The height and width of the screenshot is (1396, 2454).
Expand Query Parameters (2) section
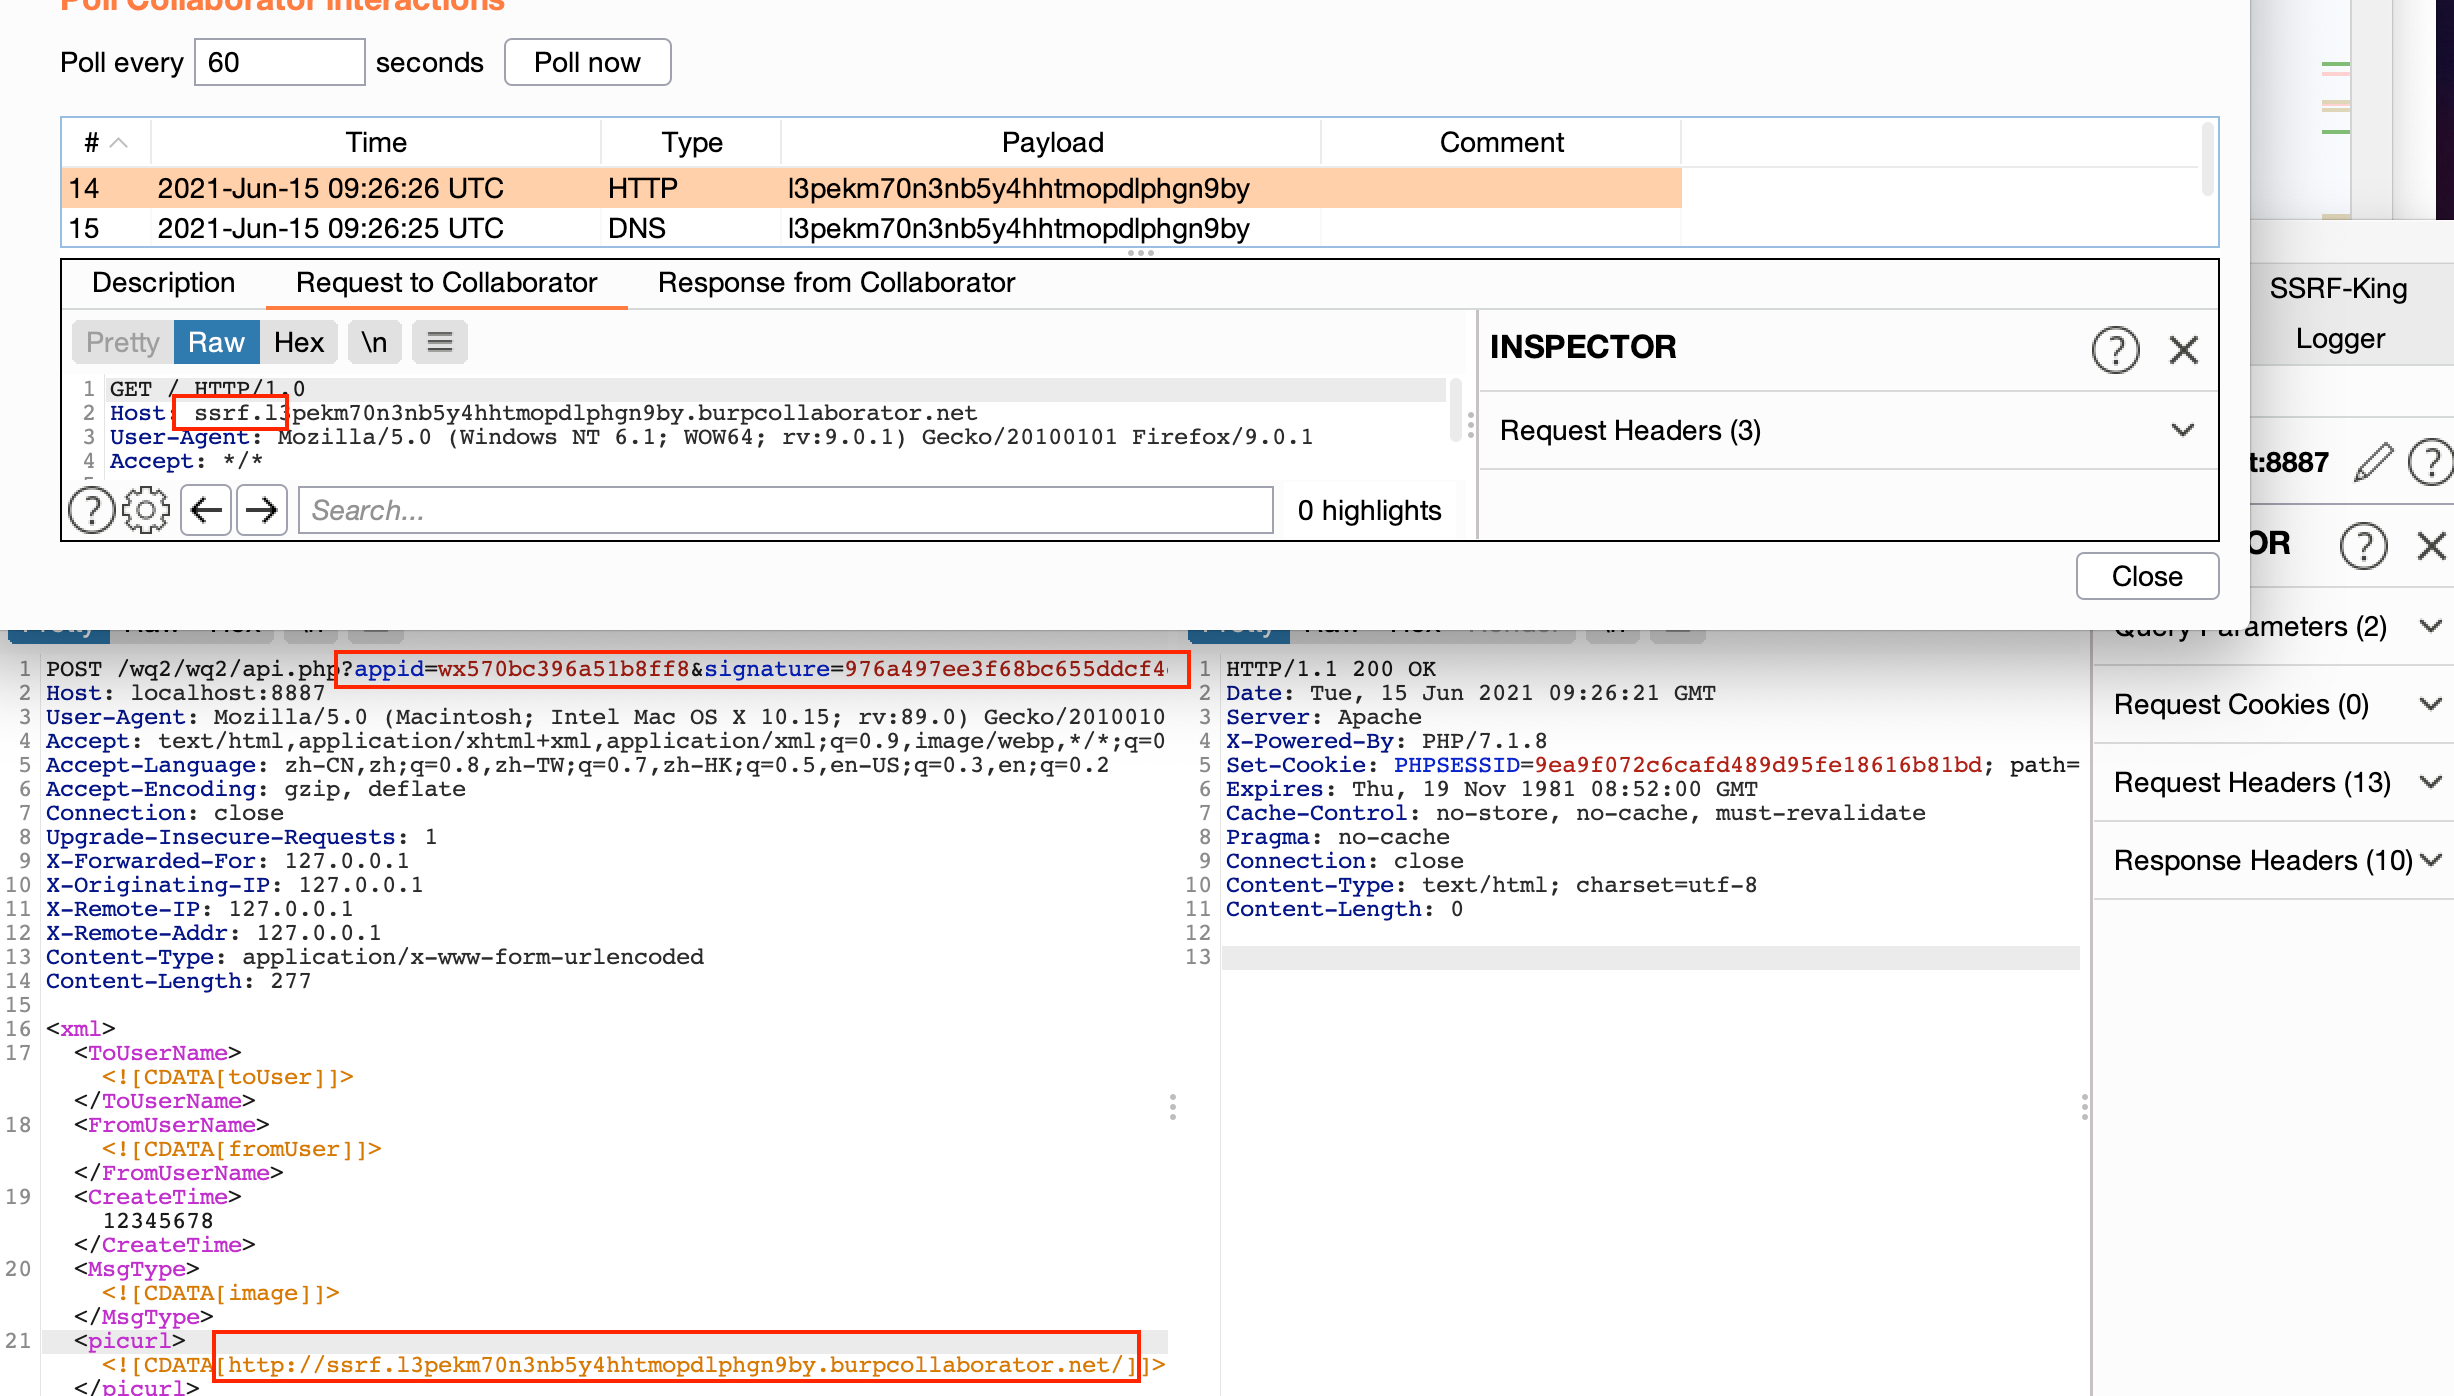pos(2274,628)
